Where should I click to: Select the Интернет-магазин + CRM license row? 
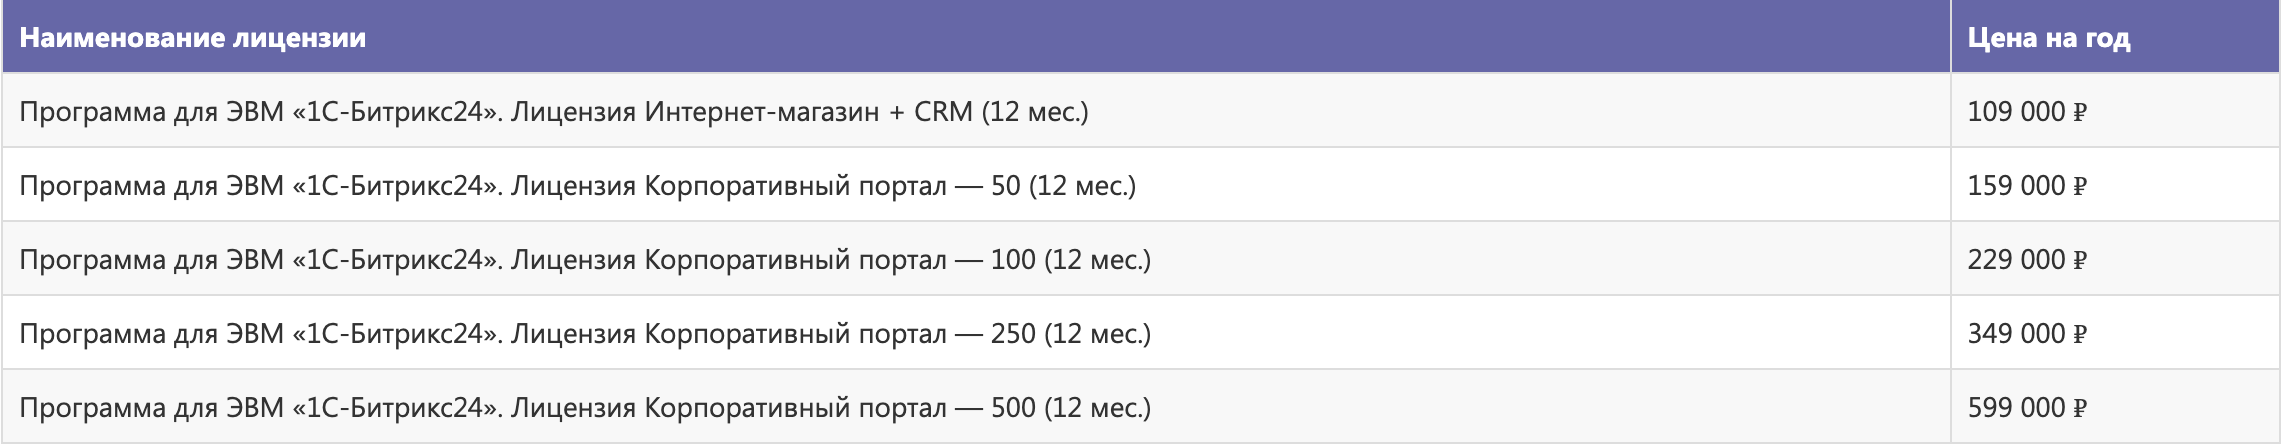click(1141, 110)
